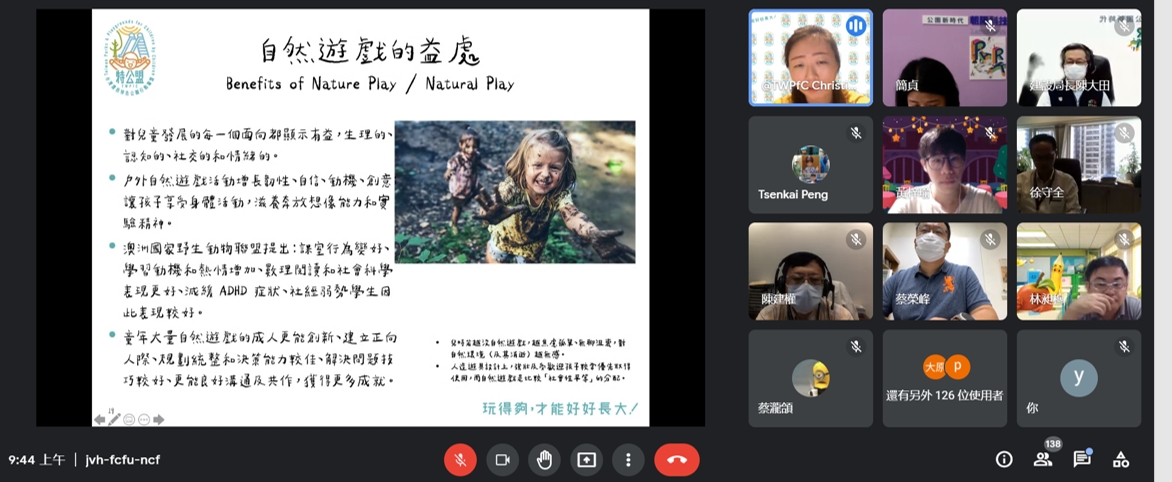Screen dimensions: 1172x482
Task: Click the slide's next arrow
Action: (159, 419)
